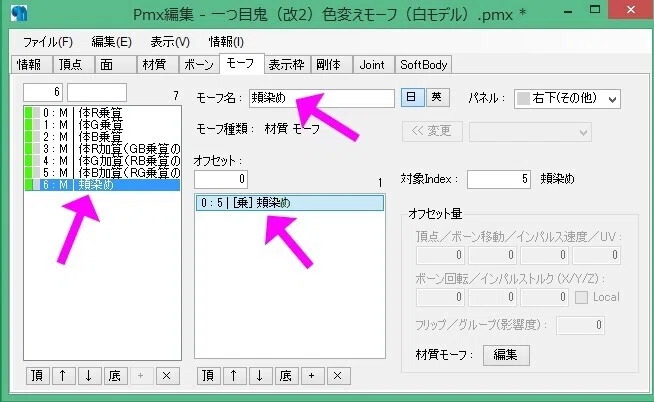Click first 頂点／ボーン移動 offset value field

tap(440, 255)
